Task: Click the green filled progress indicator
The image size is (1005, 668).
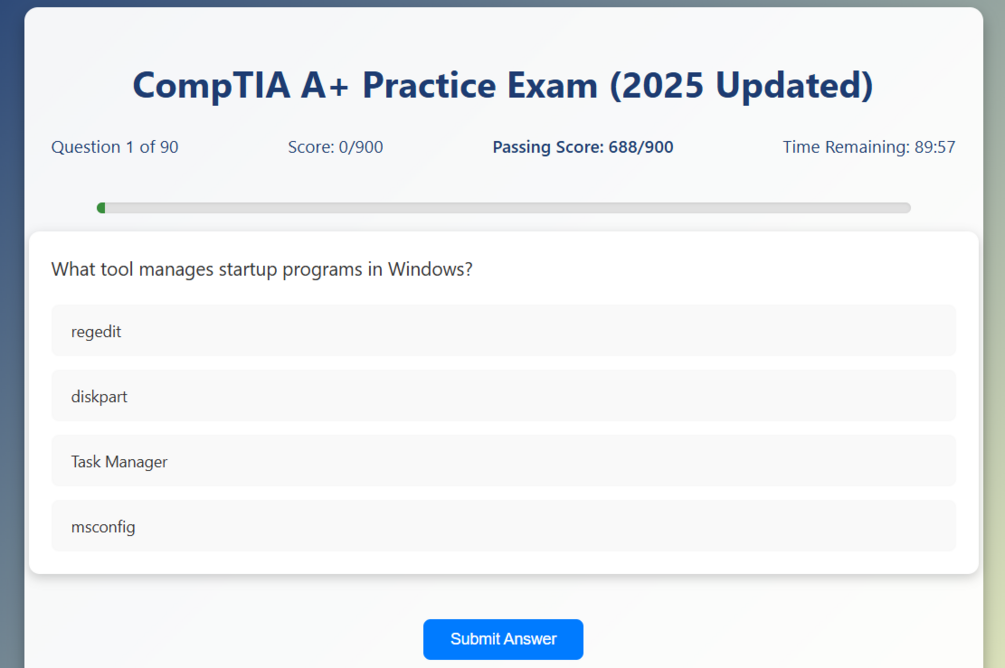Action: coord(101,208)
